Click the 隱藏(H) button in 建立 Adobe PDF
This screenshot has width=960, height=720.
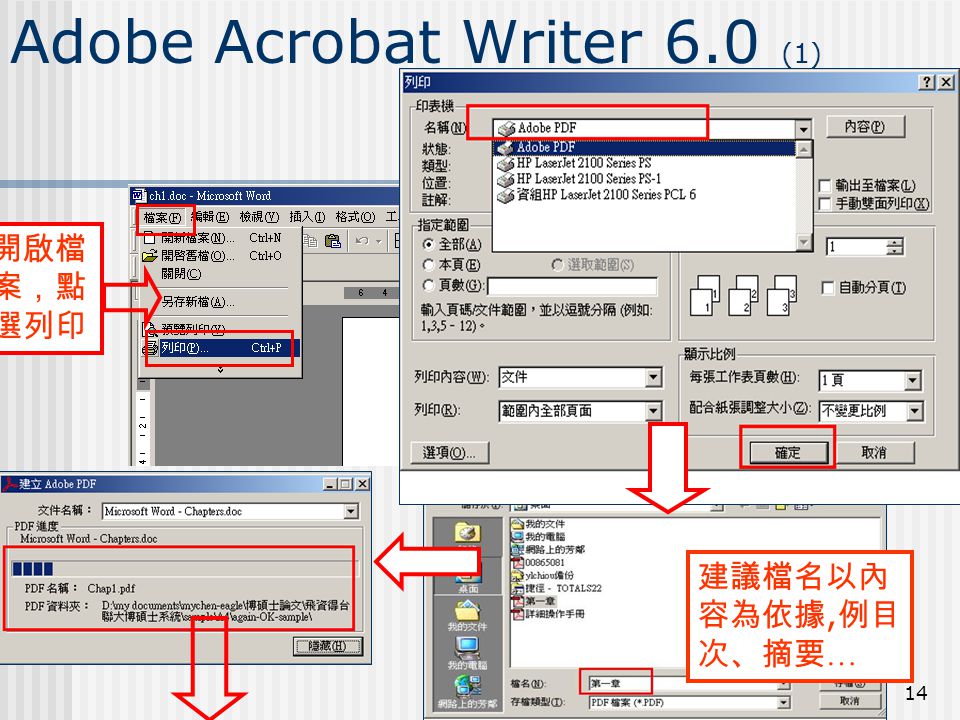[328, 646]
